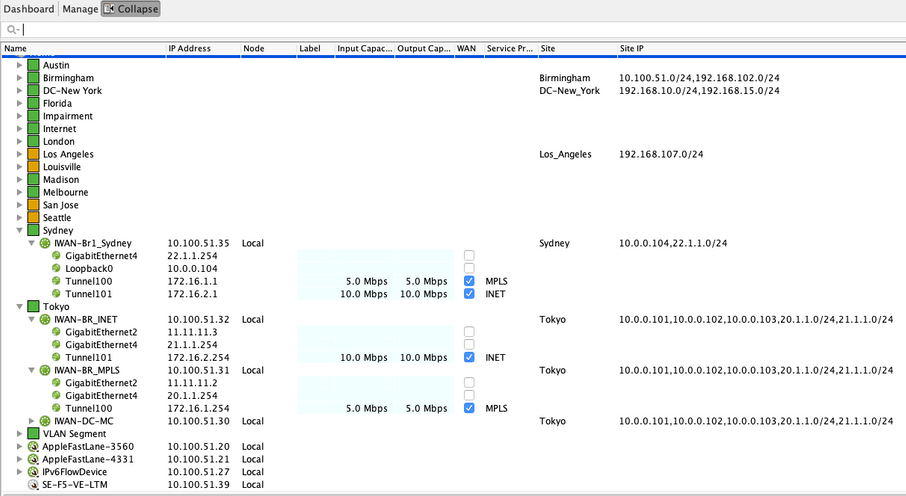This screenshot has height=496, width=906.
Task: Sort by Site IP column header
Action: (x=762, y=49)
